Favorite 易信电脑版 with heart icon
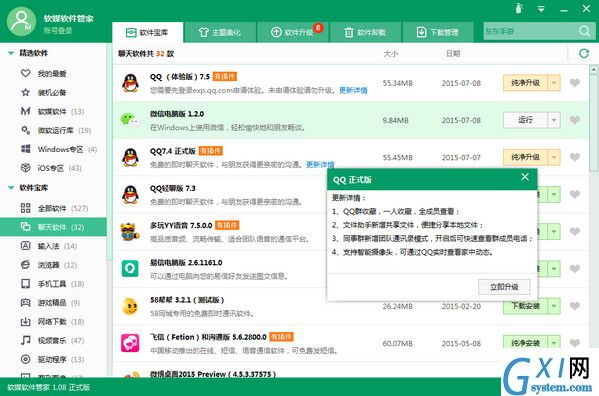This screenshot has height=396, width=599. (x=575, y=269)
